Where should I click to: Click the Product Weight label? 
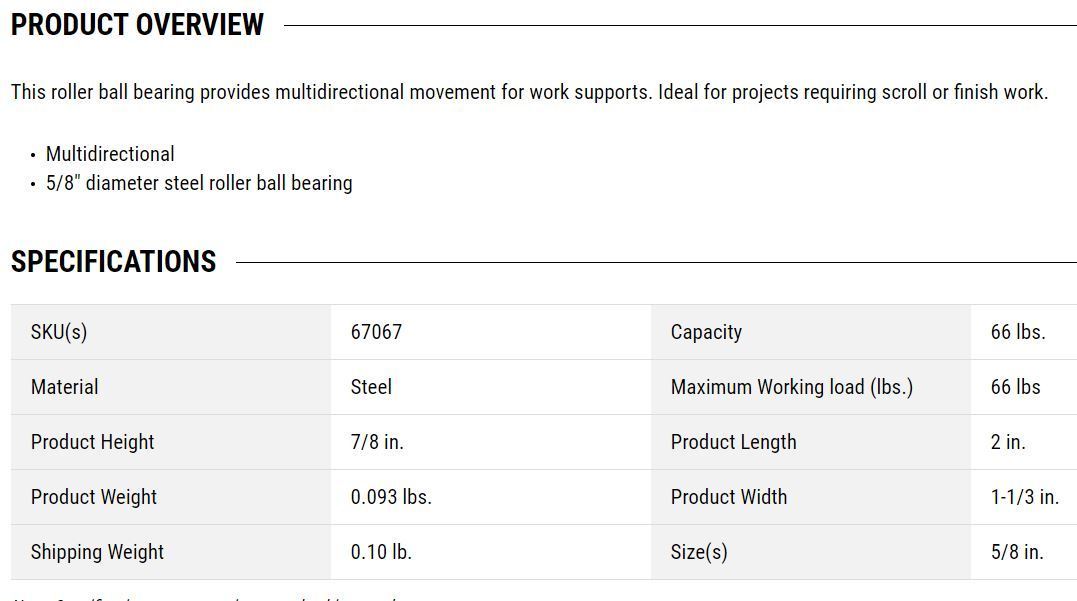(x=93, y=497)
